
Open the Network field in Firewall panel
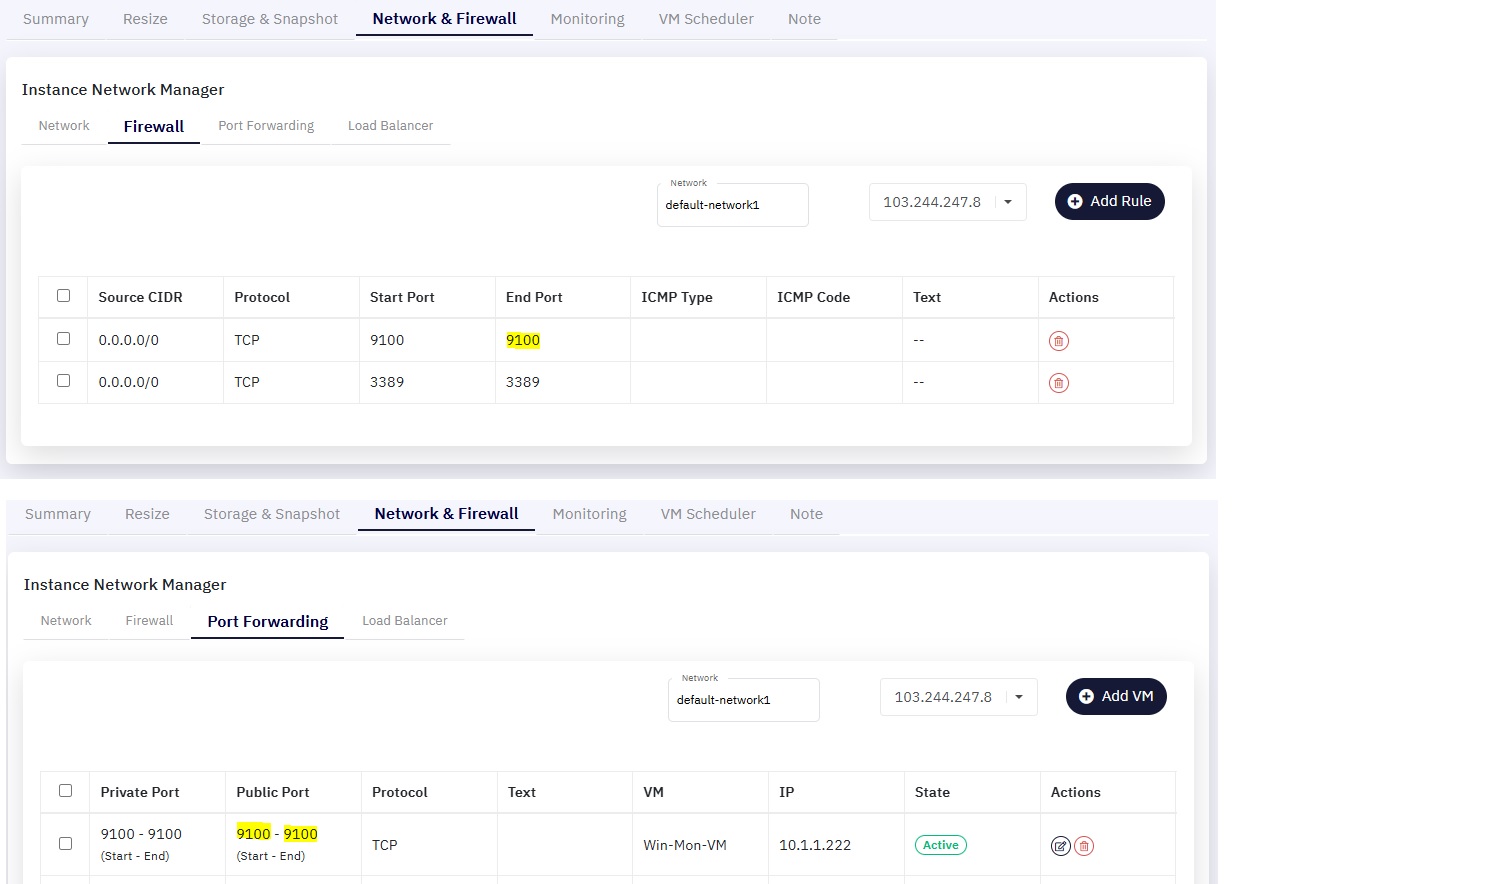pos(733,205)
